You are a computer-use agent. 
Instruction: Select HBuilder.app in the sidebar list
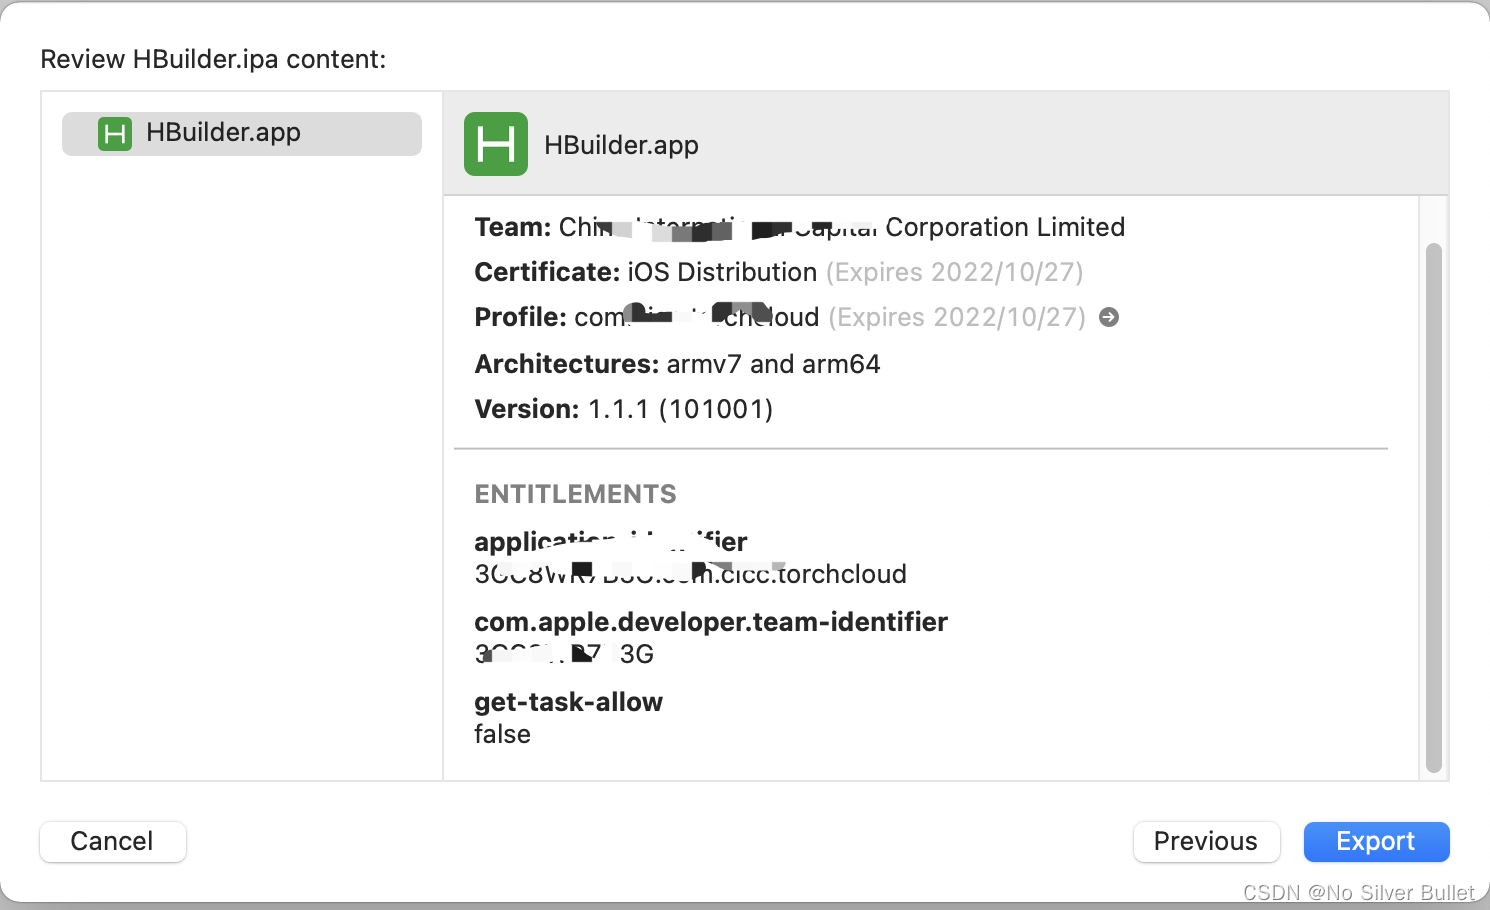242,133
